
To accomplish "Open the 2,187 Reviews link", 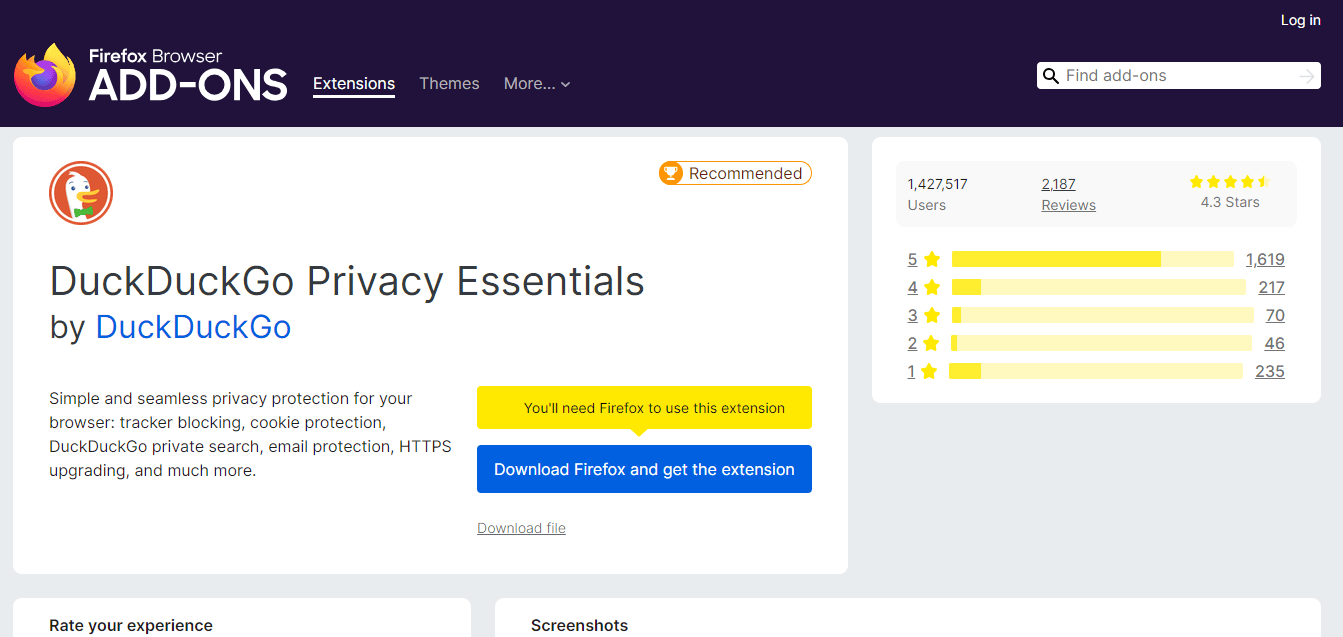I will pos(1068,194).
